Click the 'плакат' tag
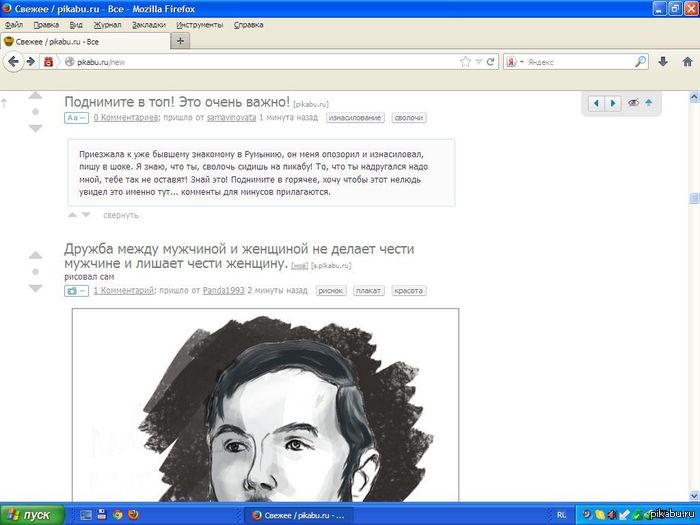This screenshot has height=525, width=700. [369, 291]
